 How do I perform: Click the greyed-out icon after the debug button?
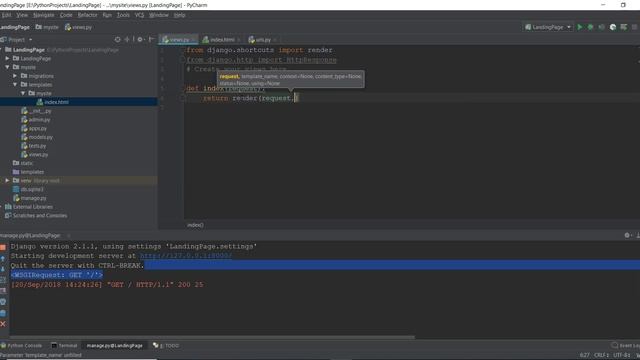[601, 27]
